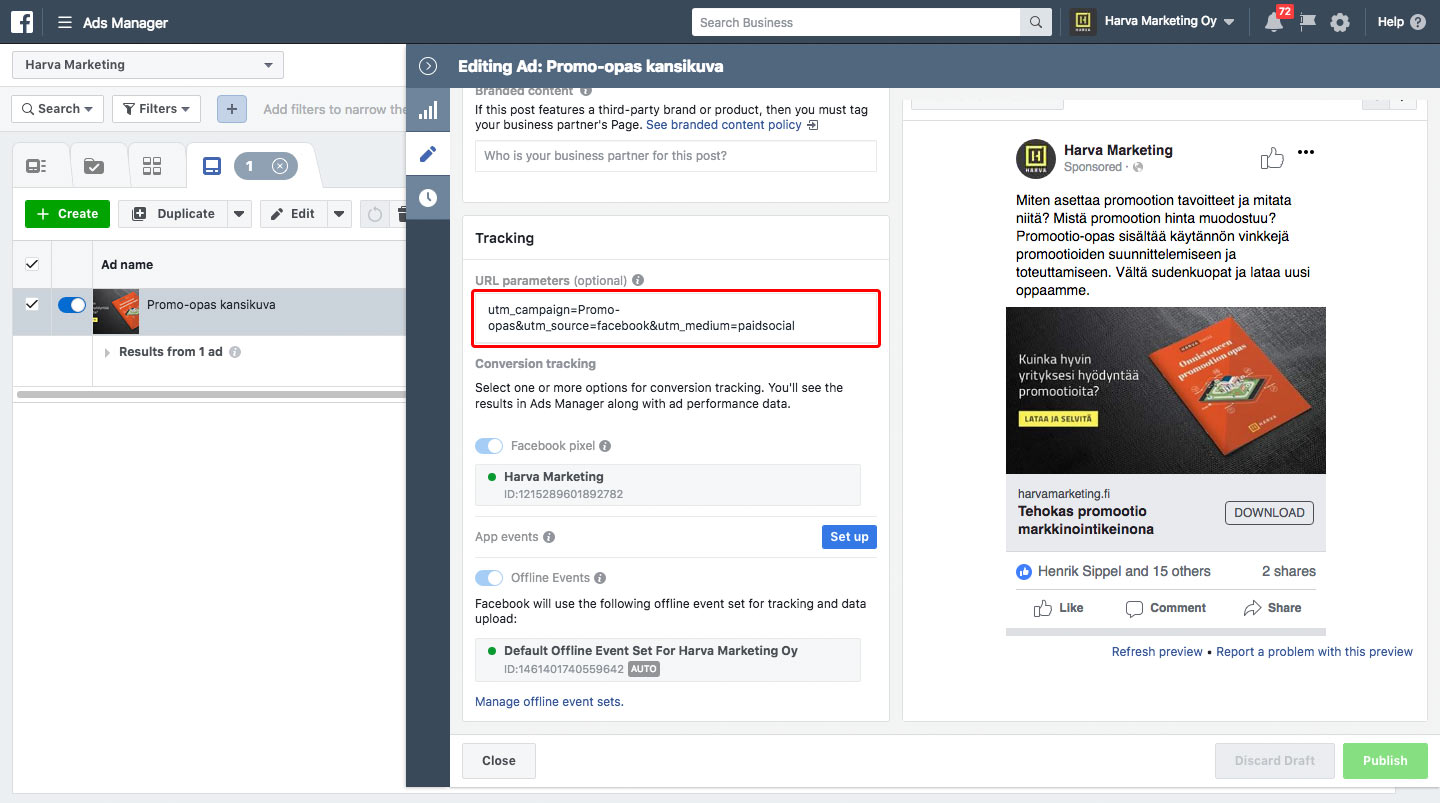Open the Edit dropdown arrow
The height and width of the screenshot is (803, 1440).
click(340, 214)
